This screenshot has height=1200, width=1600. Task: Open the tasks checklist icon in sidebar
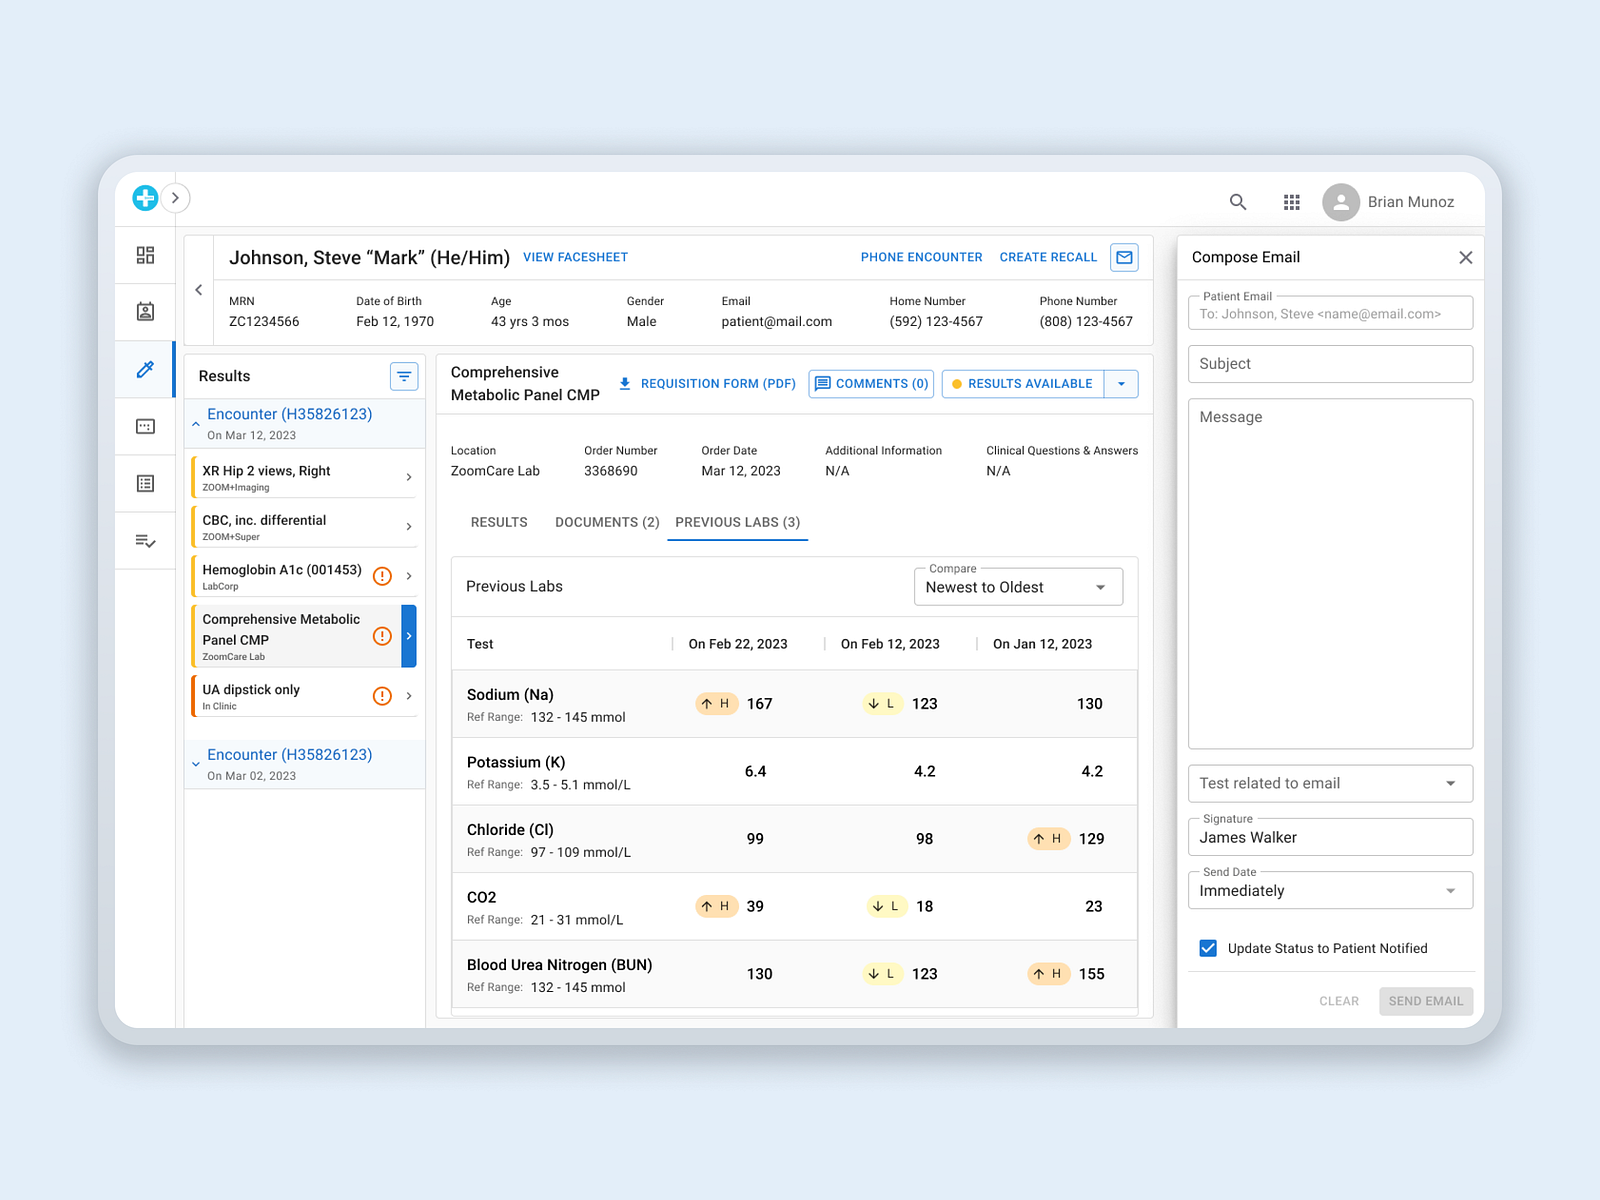click(144, 540)
